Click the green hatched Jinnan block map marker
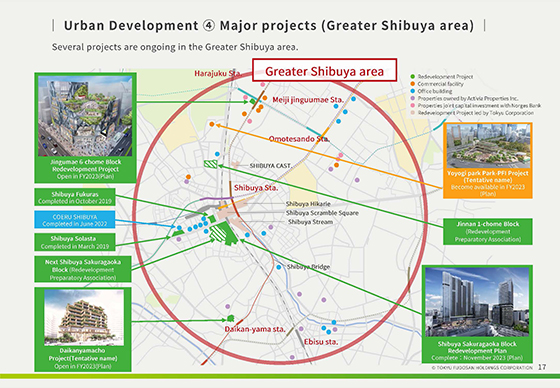This screenshot has width=560, height=388. point(210,164)
